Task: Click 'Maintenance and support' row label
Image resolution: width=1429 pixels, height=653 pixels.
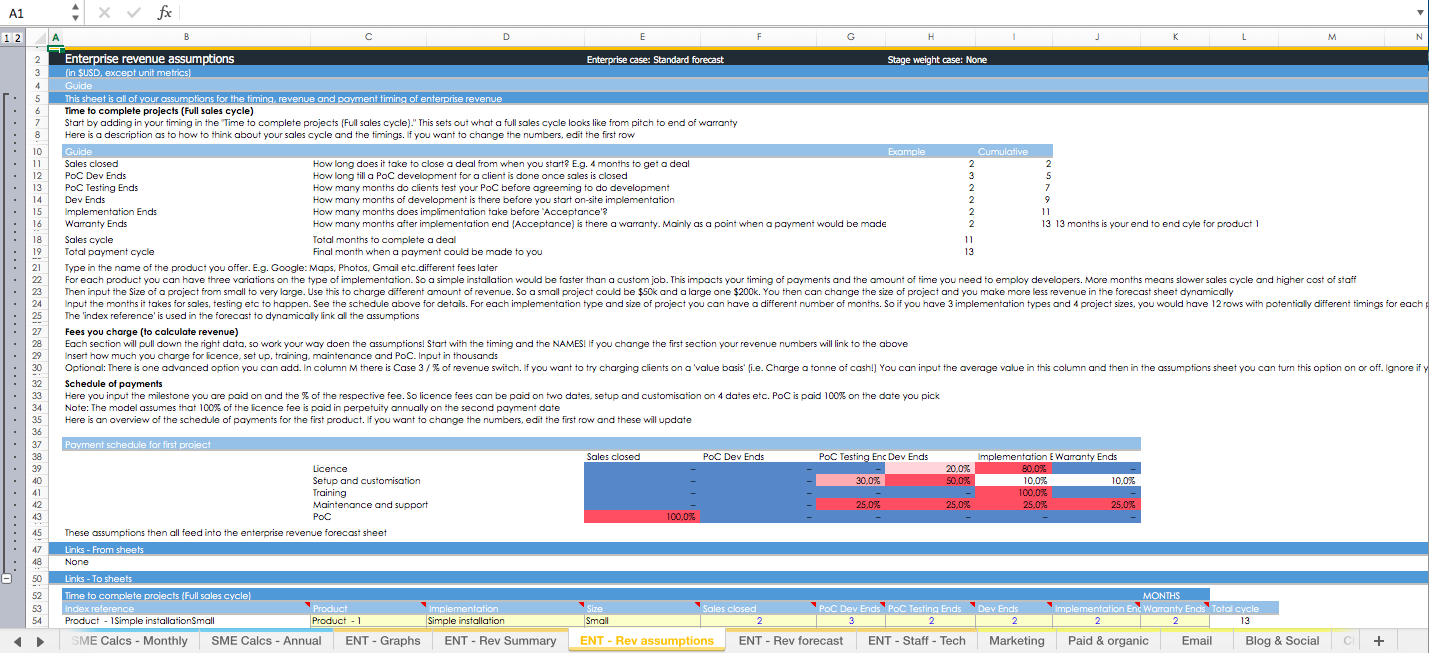Action: point(370,504)
